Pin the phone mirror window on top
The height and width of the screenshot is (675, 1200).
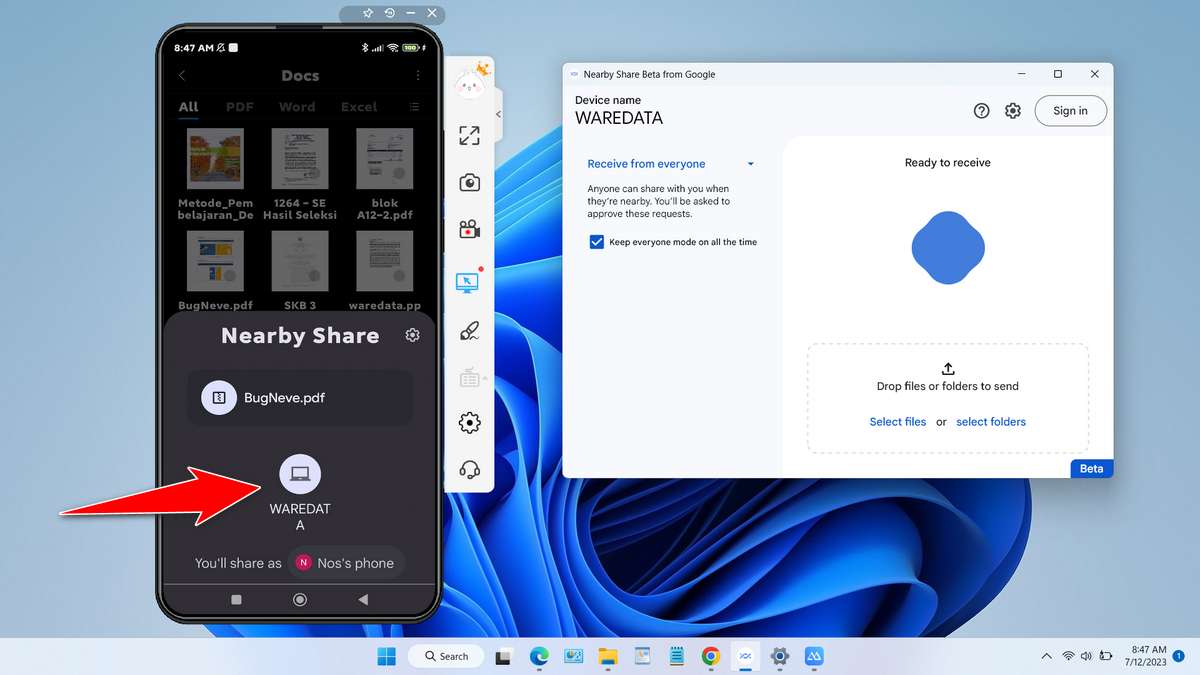tap(367, 13)
